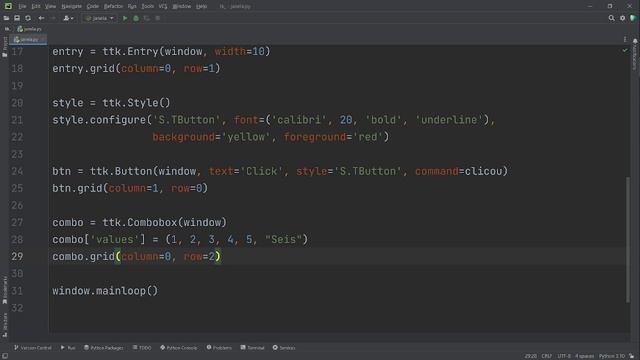This screenshot has width=640, height=360.
Task: Open the TODO tool window
Action: (142, 348)
